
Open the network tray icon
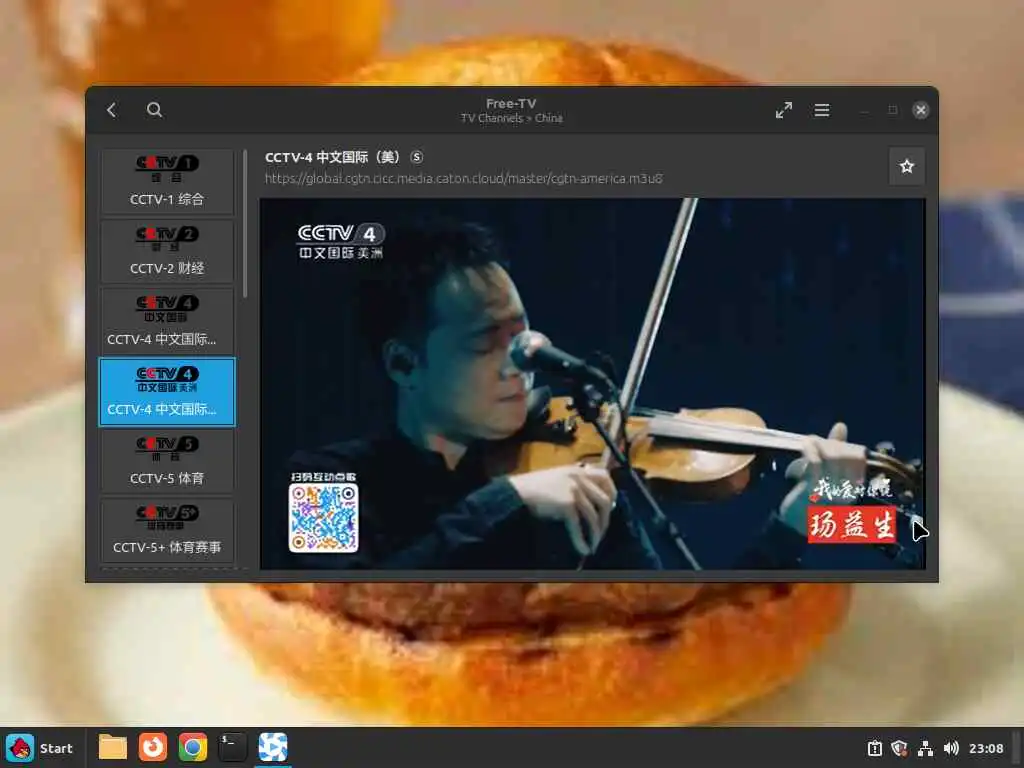(925, 748)
